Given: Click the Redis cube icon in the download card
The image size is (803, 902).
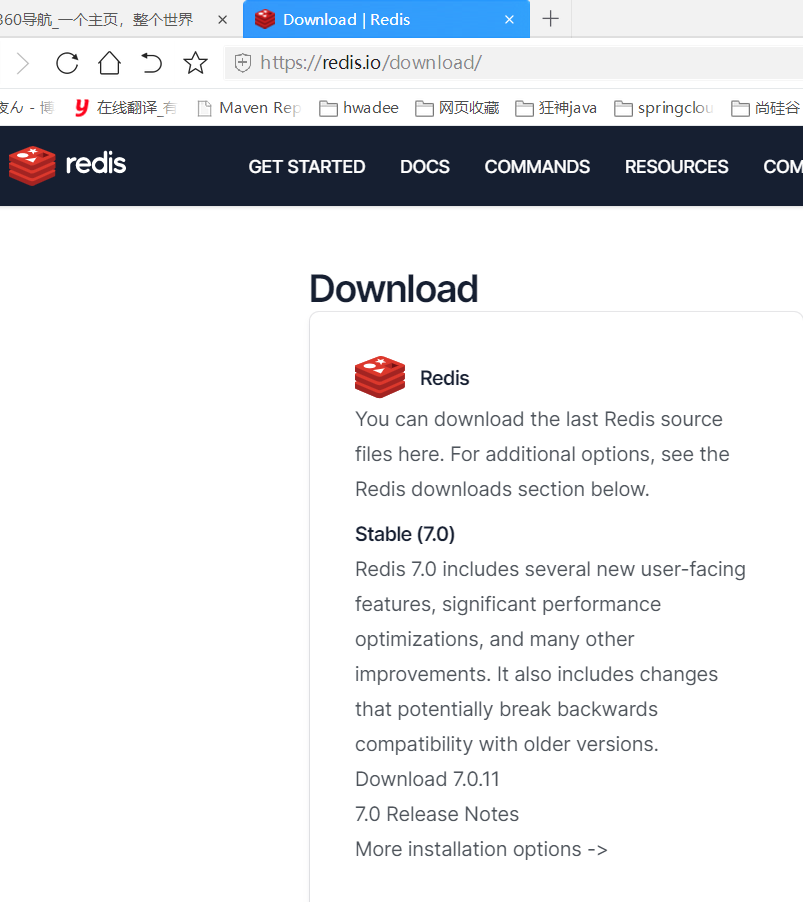Looking at the screenshot, I should [x=380, y=377].
